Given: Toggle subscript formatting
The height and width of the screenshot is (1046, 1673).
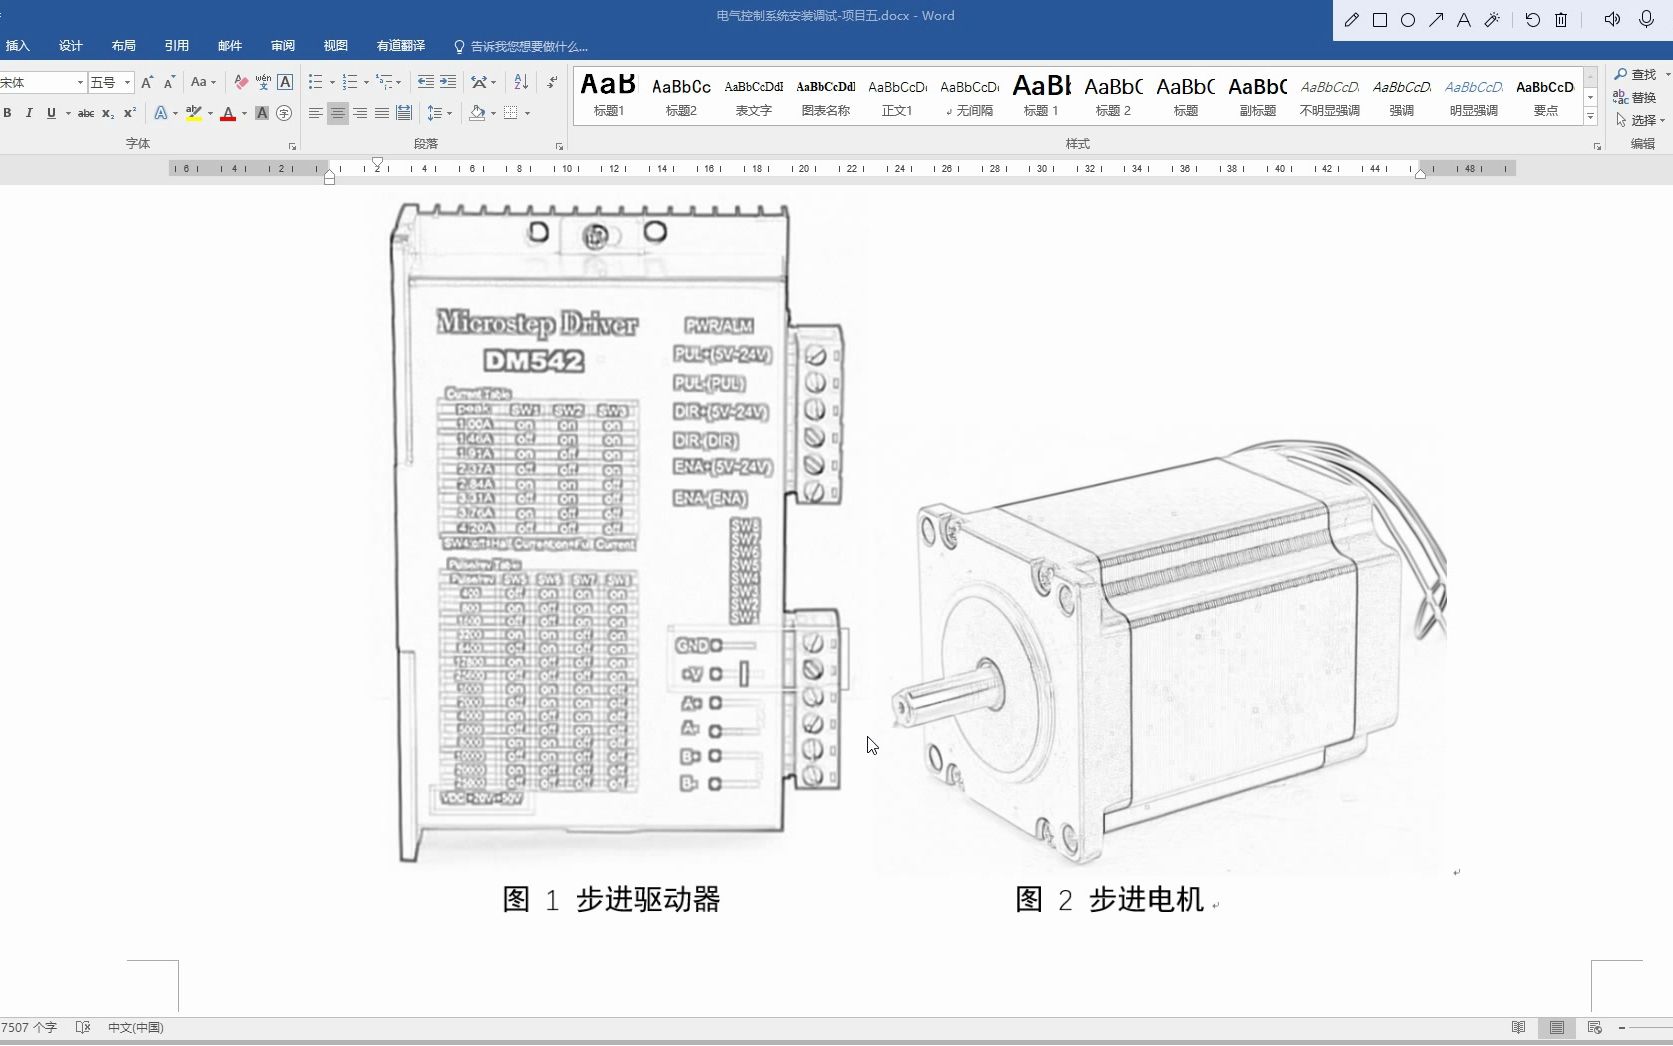Looking at the screenshot, I should coord(108,113).
